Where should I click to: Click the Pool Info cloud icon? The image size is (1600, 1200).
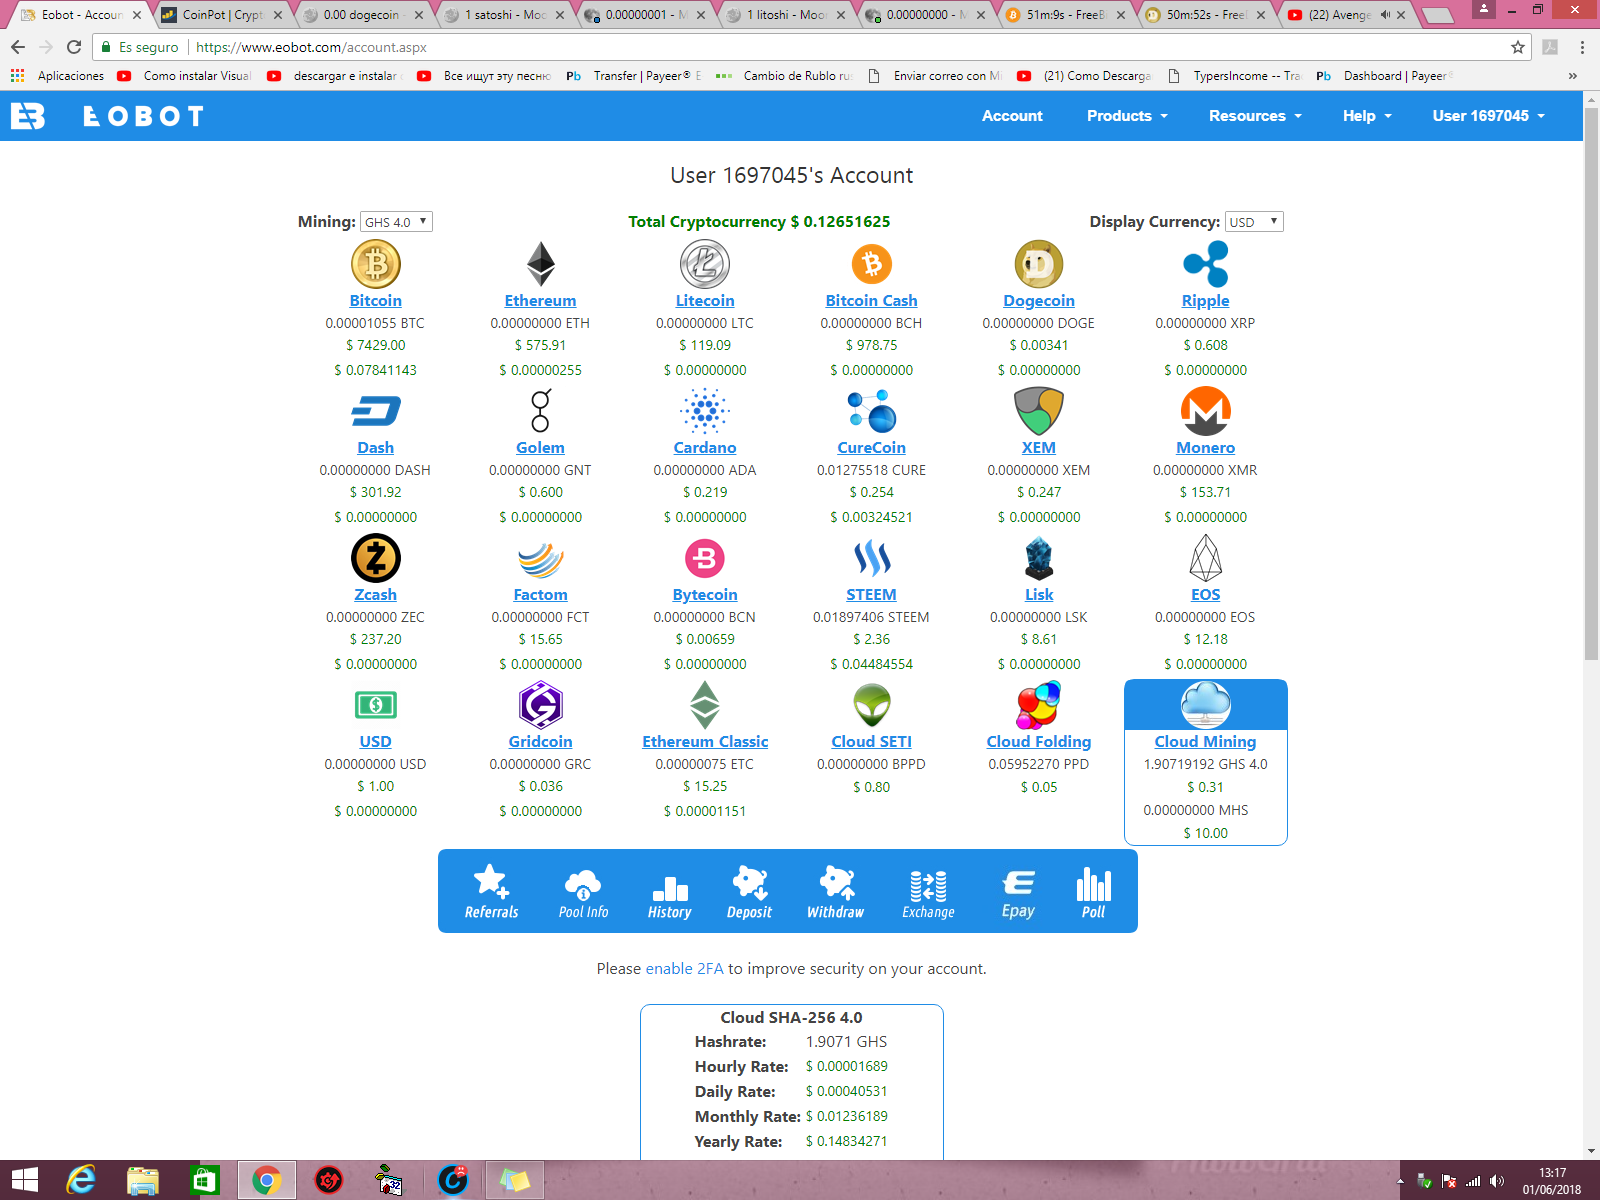point(583,884)
